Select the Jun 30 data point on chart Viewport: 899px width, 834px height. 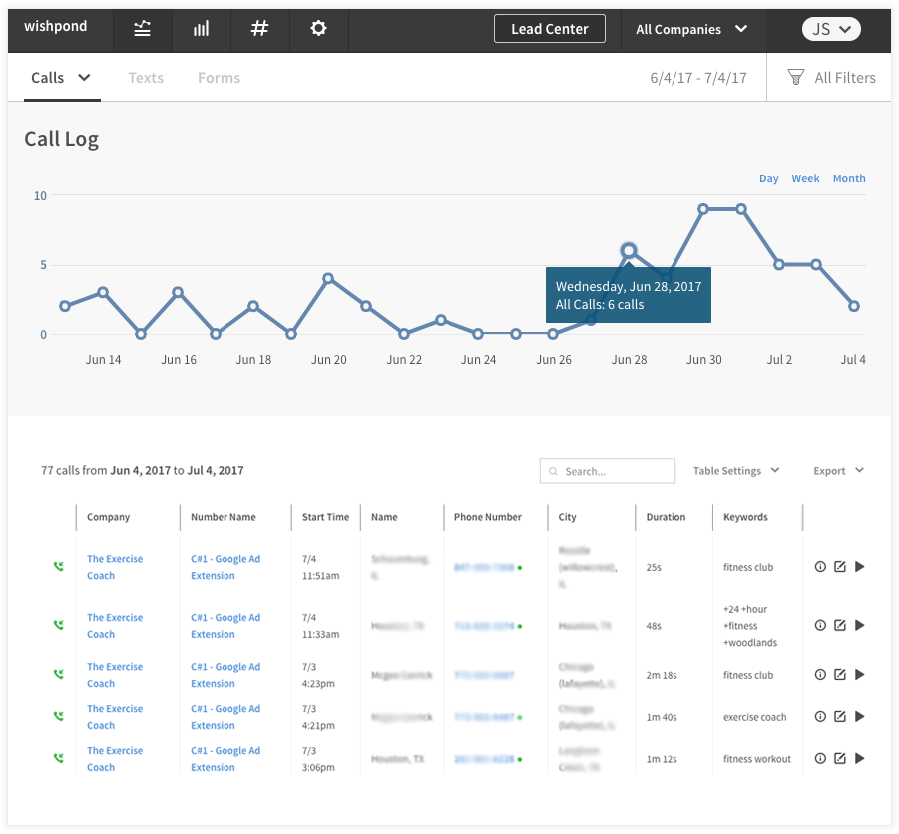pyautogui.click(x=703, y=209)
